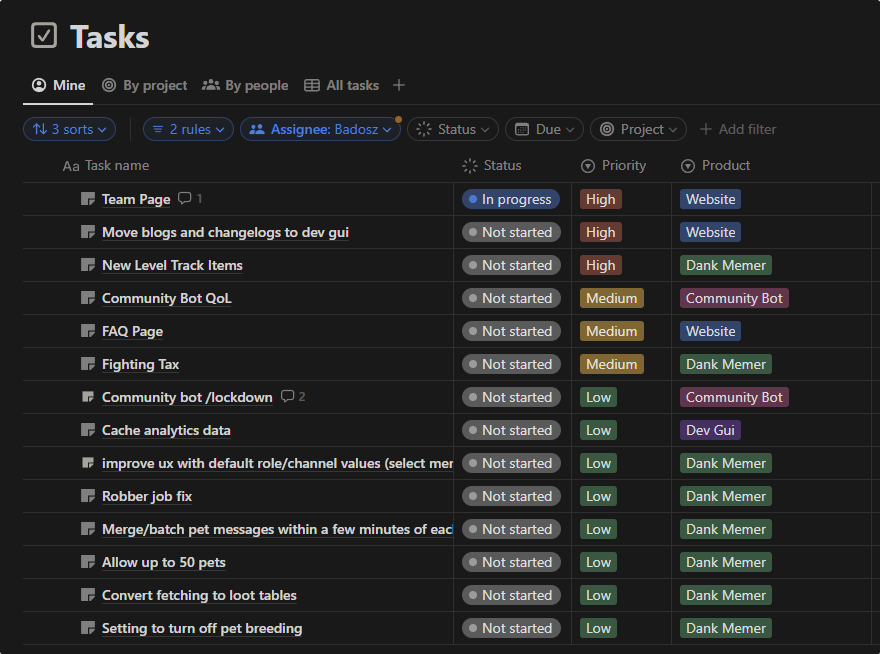The height and width of the screenshot is (654, 880).
Task: Click the page icon beside Fighting Tax
Action: point(88,364)
